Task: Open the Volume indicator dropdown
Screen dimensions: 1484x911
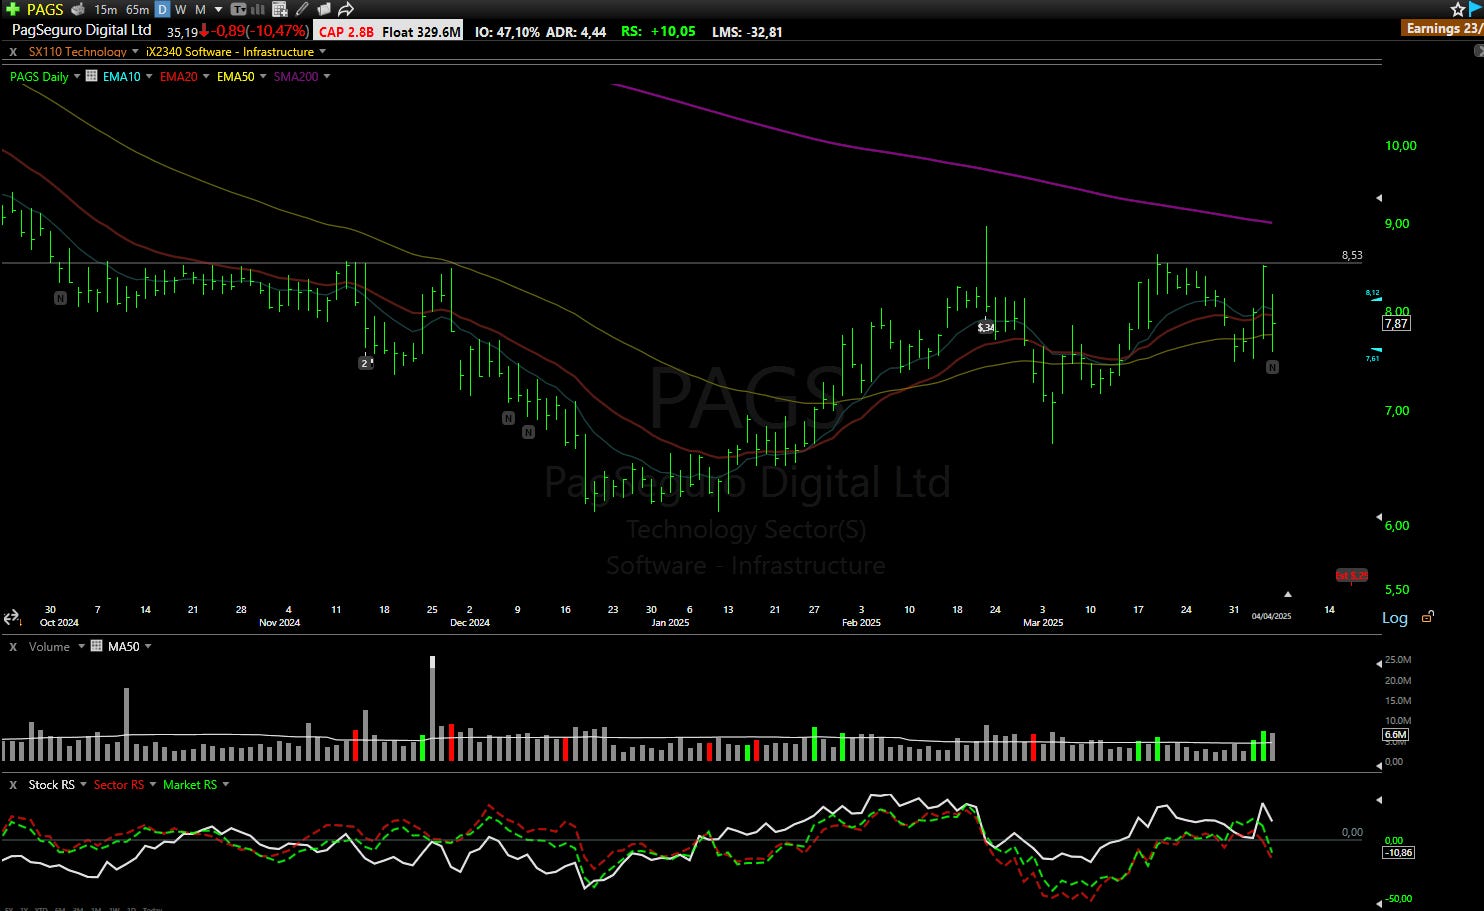Action: point(81,646)
